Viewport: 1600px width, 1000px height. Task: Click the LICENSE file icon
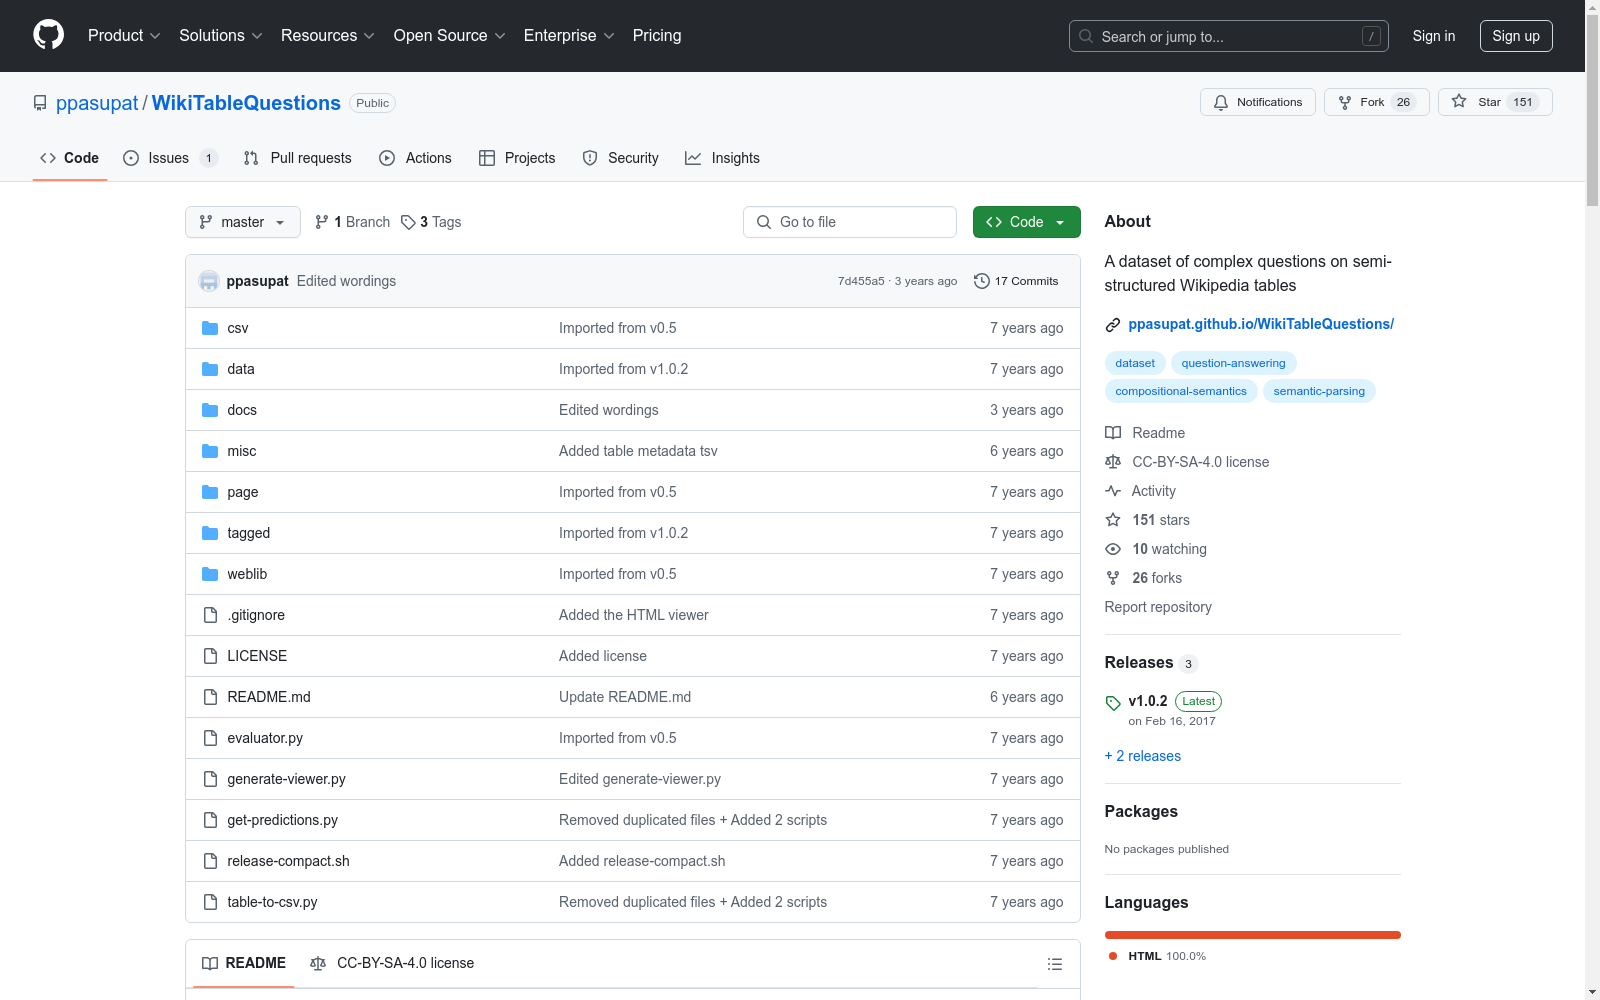[210, 656]
